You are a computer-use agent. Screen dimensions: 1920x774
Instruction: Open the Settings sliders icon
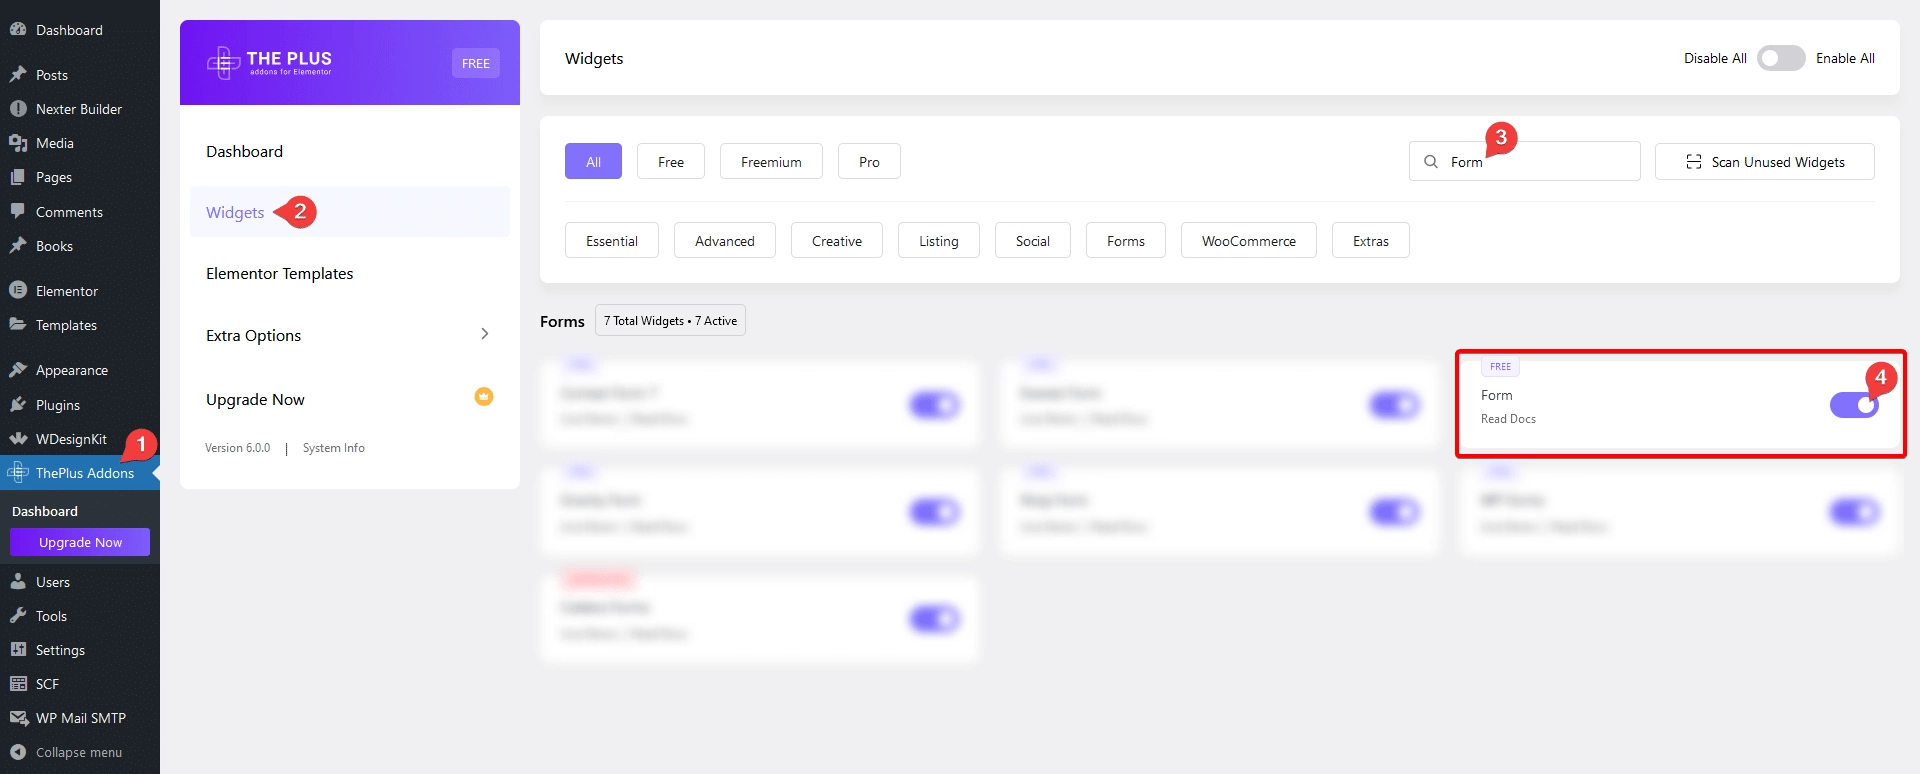pos(18,650)
